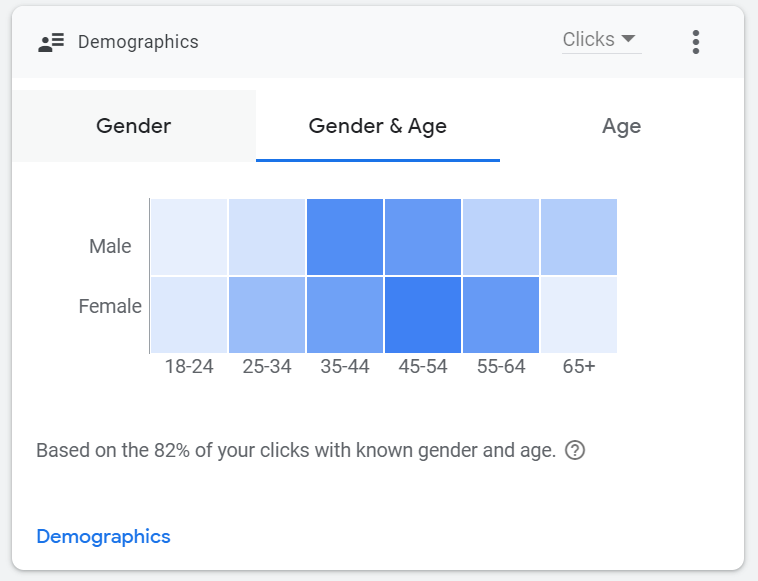Open the three-dot more options menu
The height and width of the screenshot is (581, 758).
pos(696,41)
